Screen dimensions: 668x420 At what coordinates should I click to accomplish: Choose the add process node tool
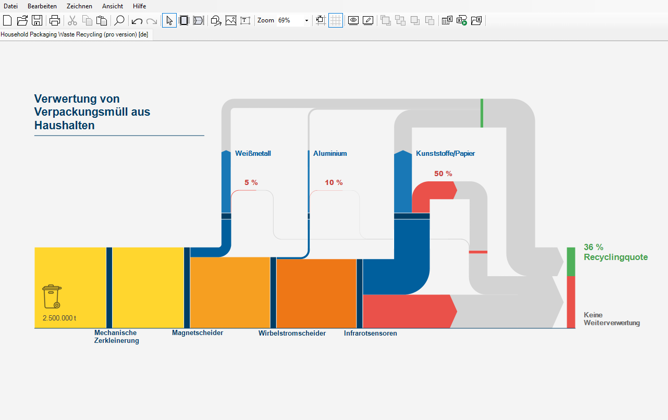184,20
